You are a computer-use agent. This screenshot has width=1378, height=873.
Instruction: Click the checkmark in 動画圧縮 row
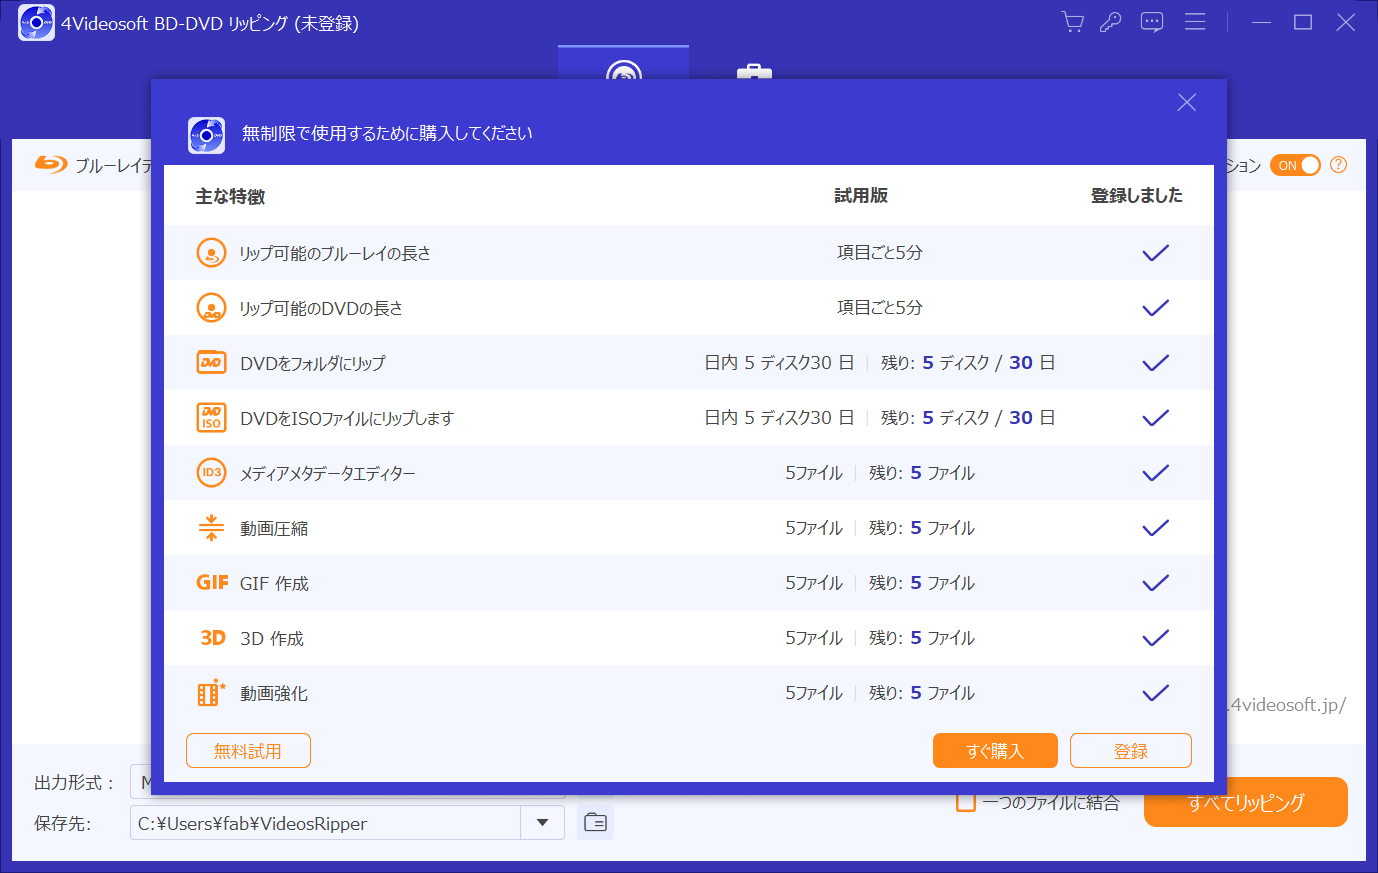coord(1156,528)
